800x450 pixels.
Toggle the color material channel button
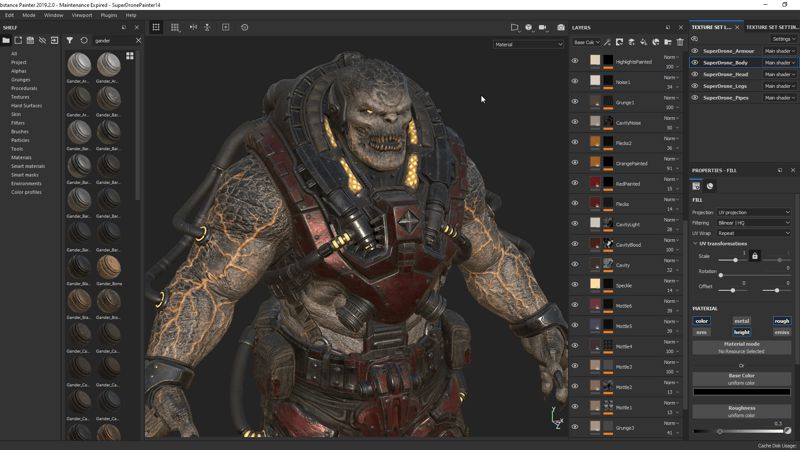coord(702,321)
